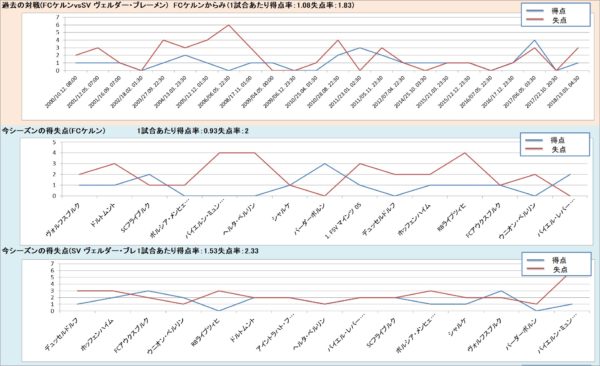Select the middle chart title "今シーズンの得失点(FCケルン)"
The height and width of the screenshot is (366, 600).
54,131
